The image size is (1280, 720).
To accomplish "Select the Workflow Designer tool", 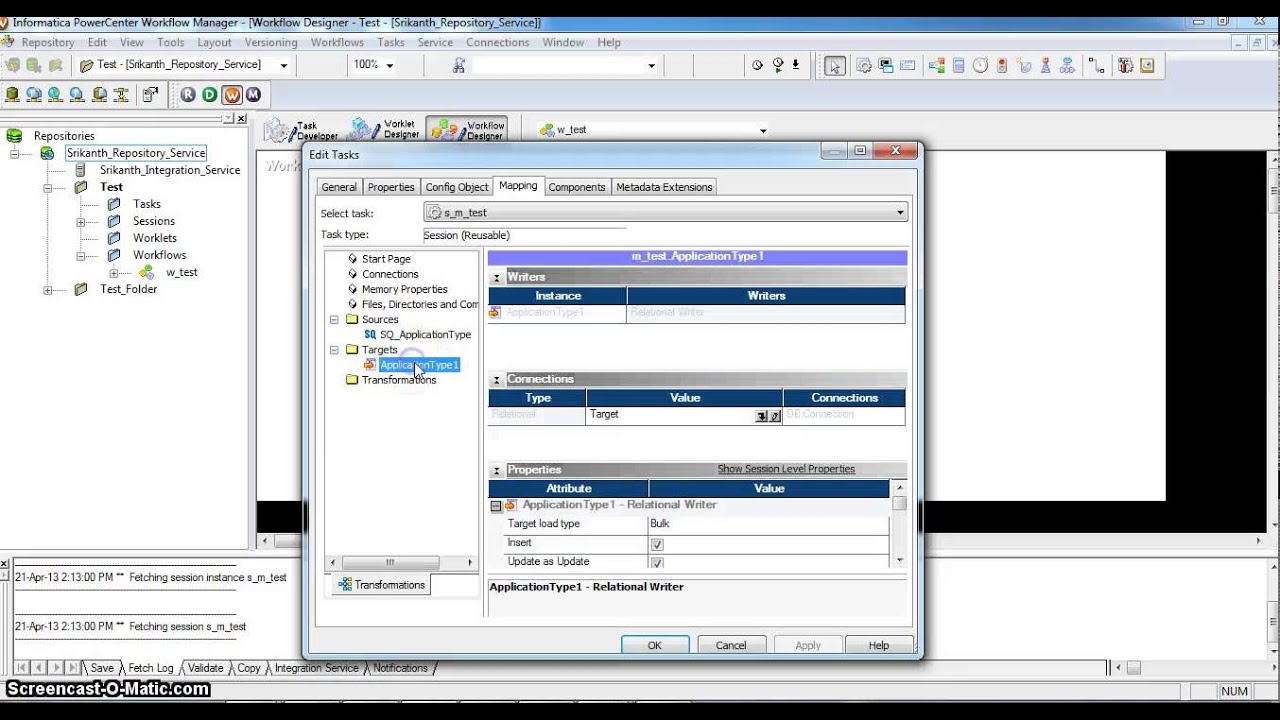I will point(467,130).
